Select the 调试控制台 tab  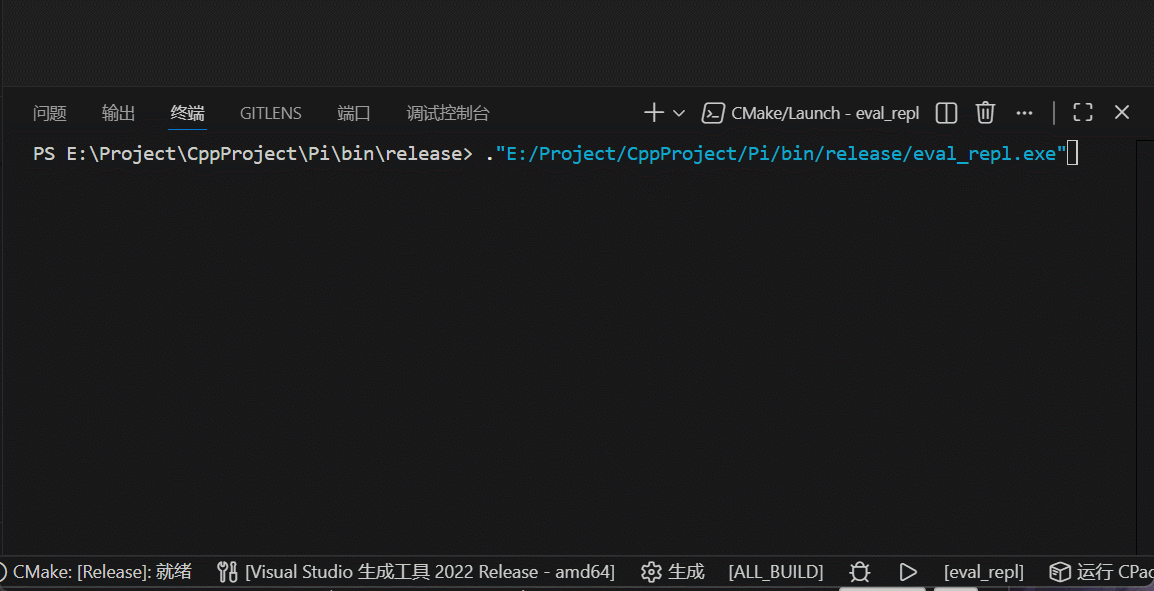(448, 113)
